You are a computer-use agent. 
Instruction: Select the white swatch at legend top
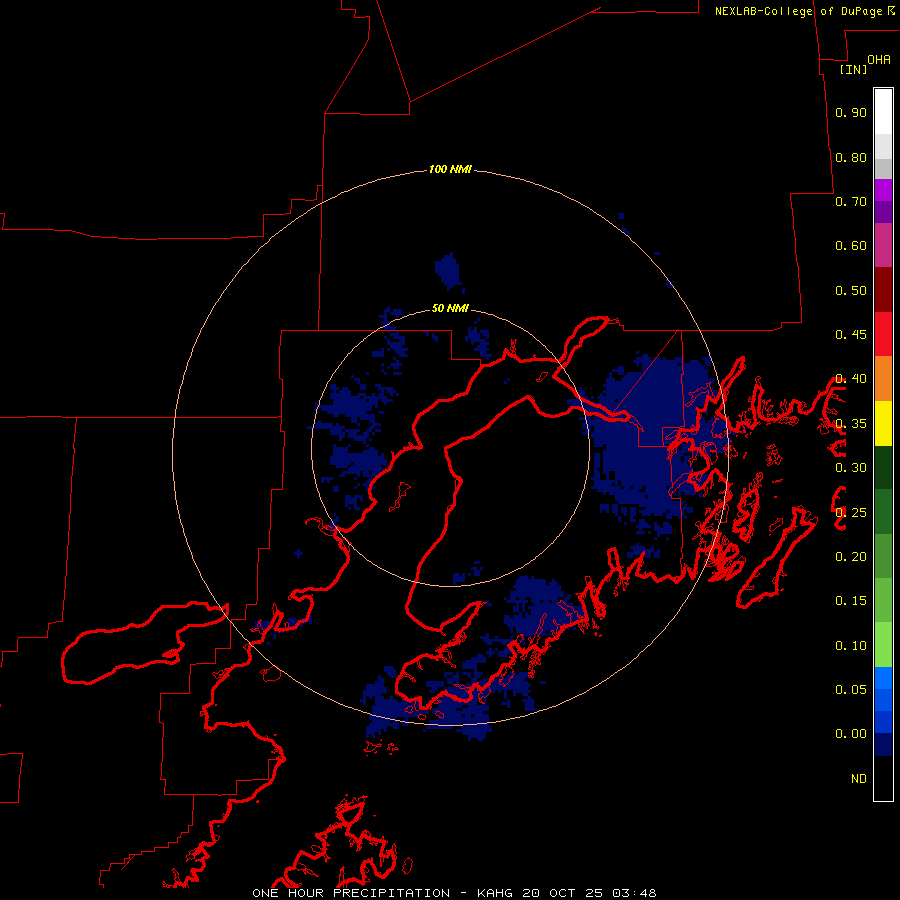pyautogui.click(x=883, y=112)
